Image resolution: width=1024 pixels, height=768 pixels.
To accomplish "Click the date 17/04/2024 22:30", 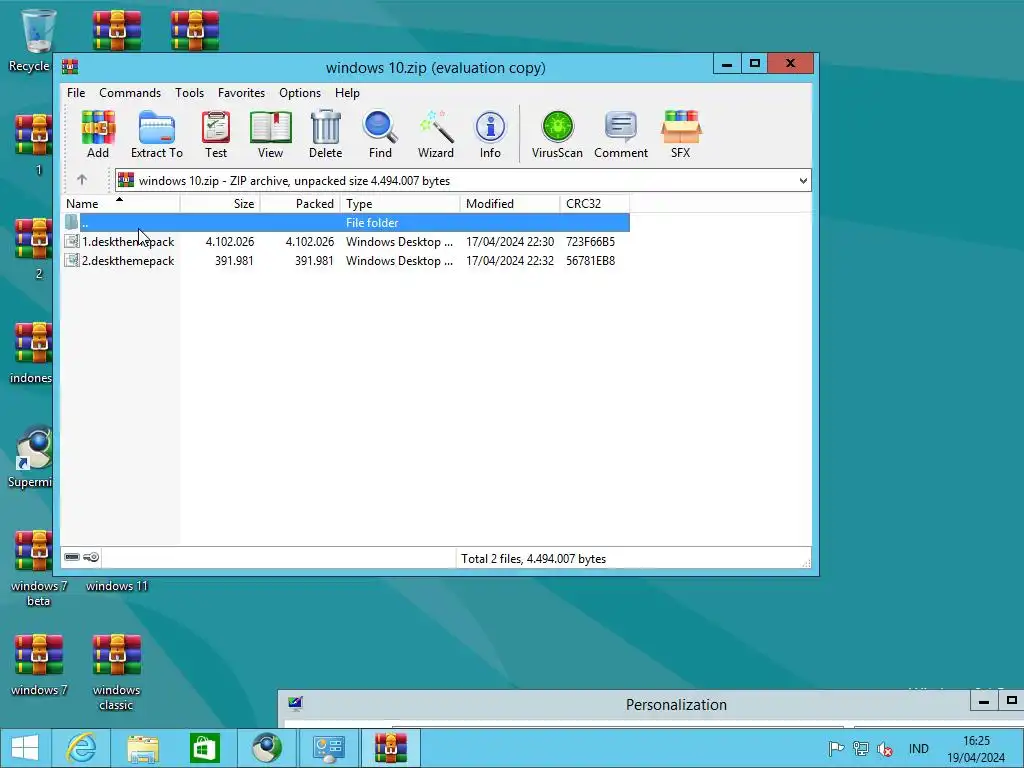I will 510,242.
